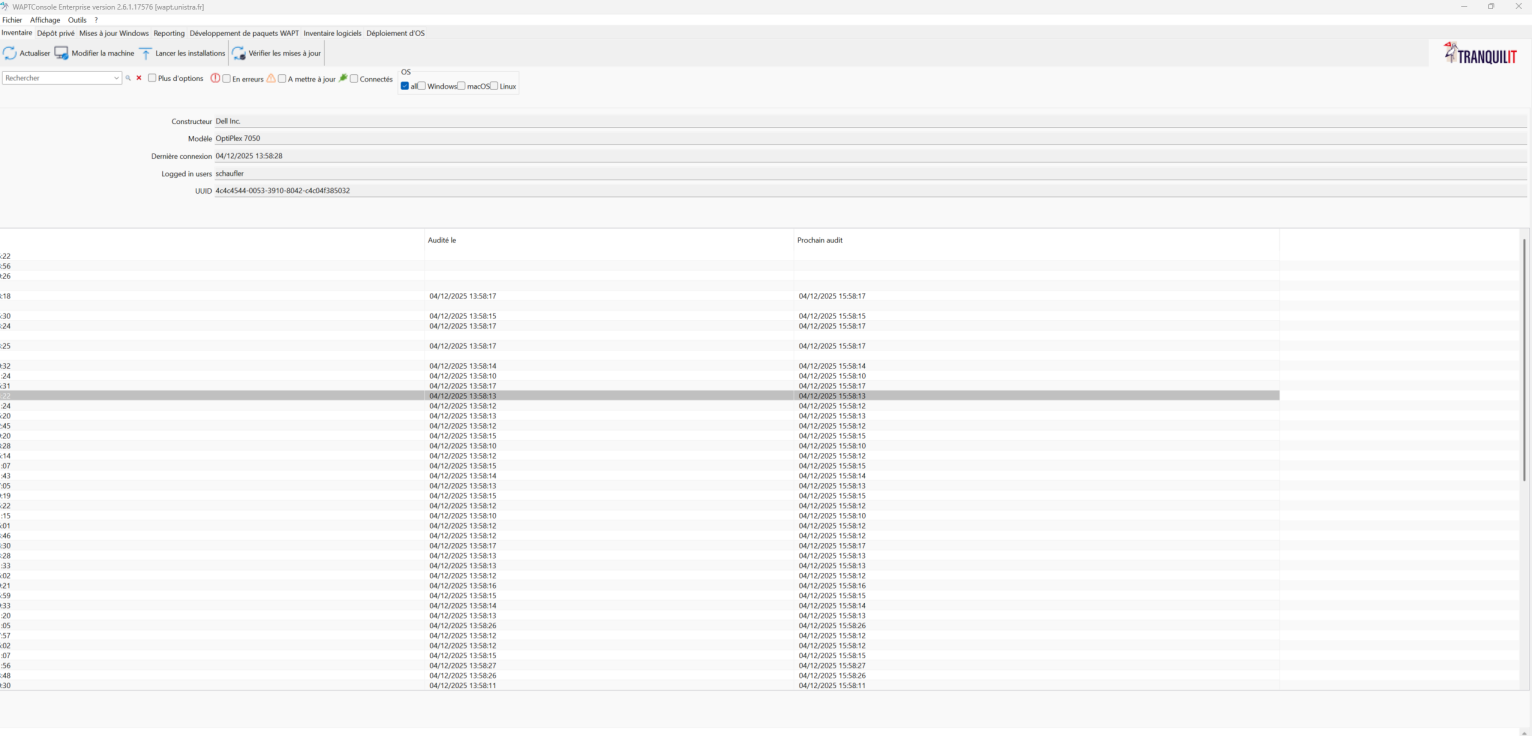Viewport: 1532px width, 736px height.
Task: Uncheck the all OS checkbox
Action: coord(405,86)
